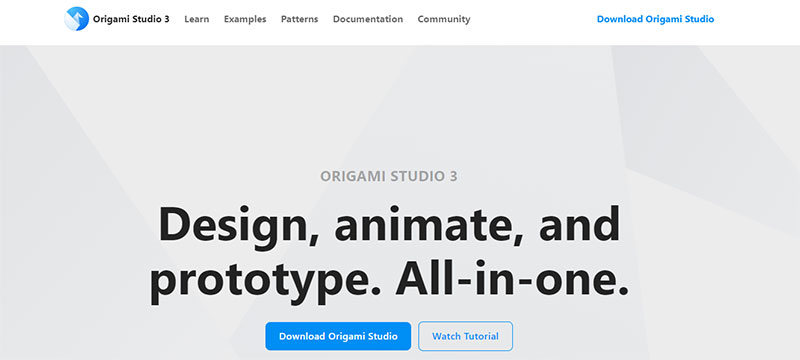
Task: Visit the Community section
Action: click(x=444, y=19)
